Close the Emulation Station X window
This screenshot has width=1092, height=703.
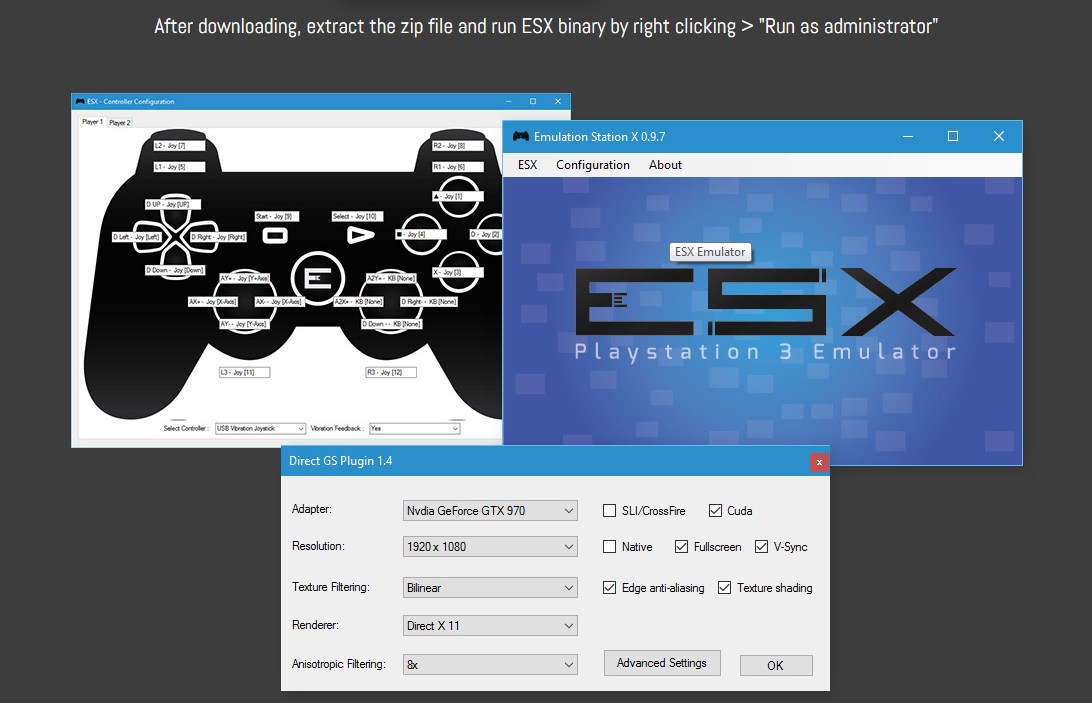point(999,137)
